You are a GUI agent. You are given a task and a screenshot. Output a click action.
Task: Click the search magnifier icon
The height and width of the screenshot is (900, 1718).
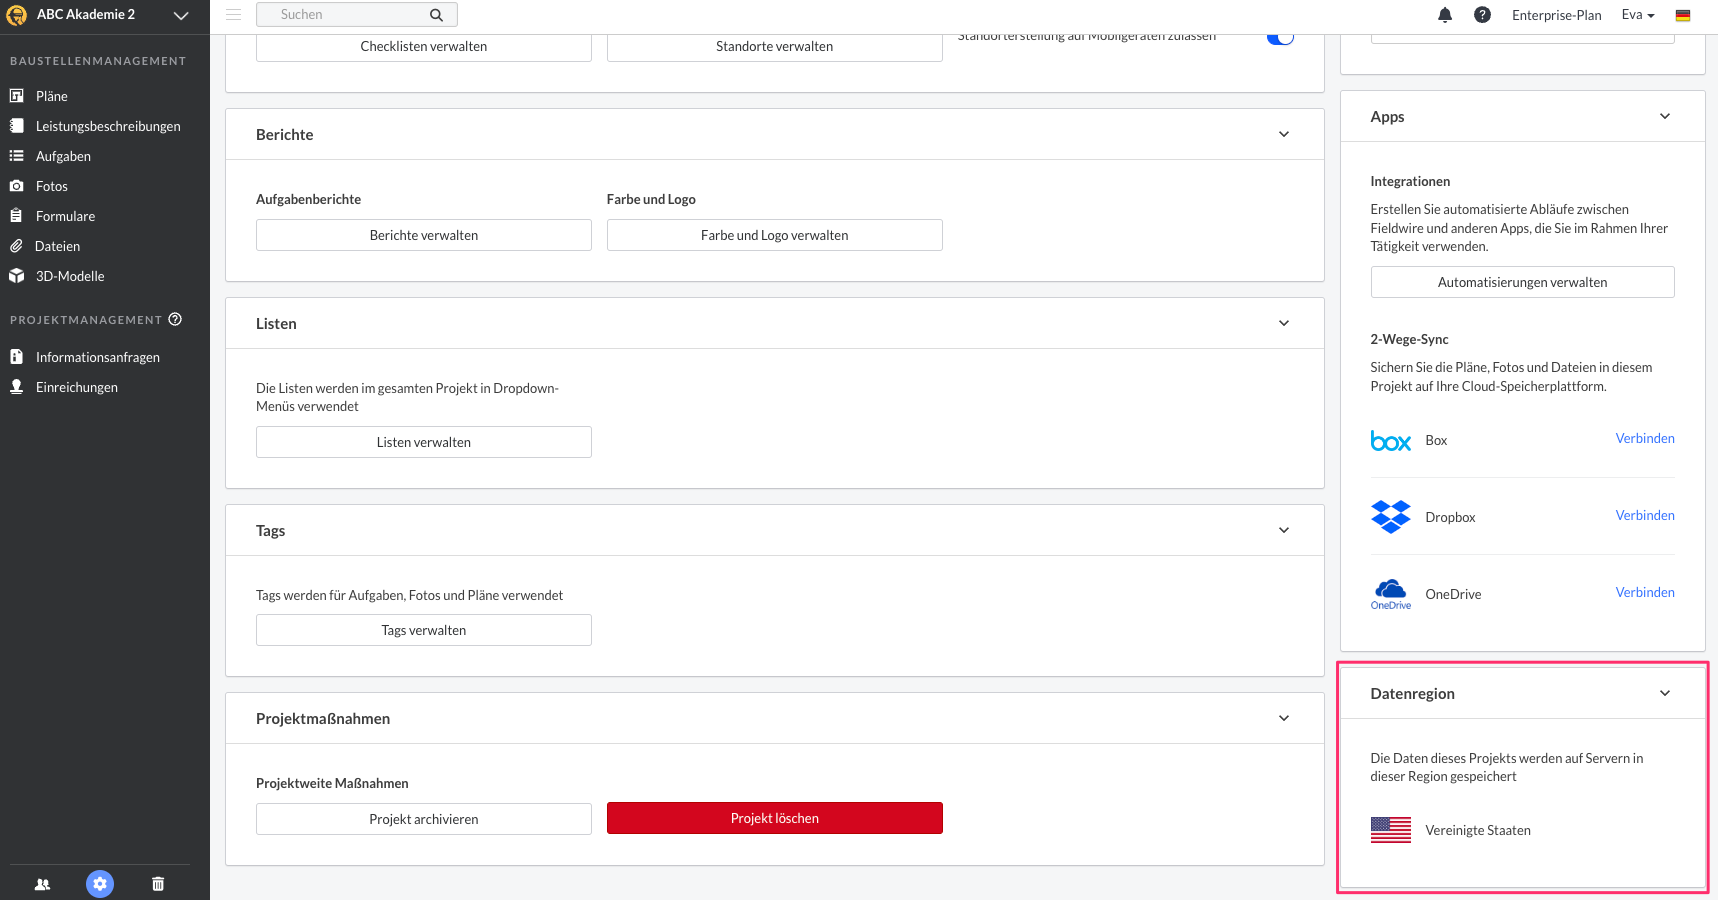tap(436, 15)
